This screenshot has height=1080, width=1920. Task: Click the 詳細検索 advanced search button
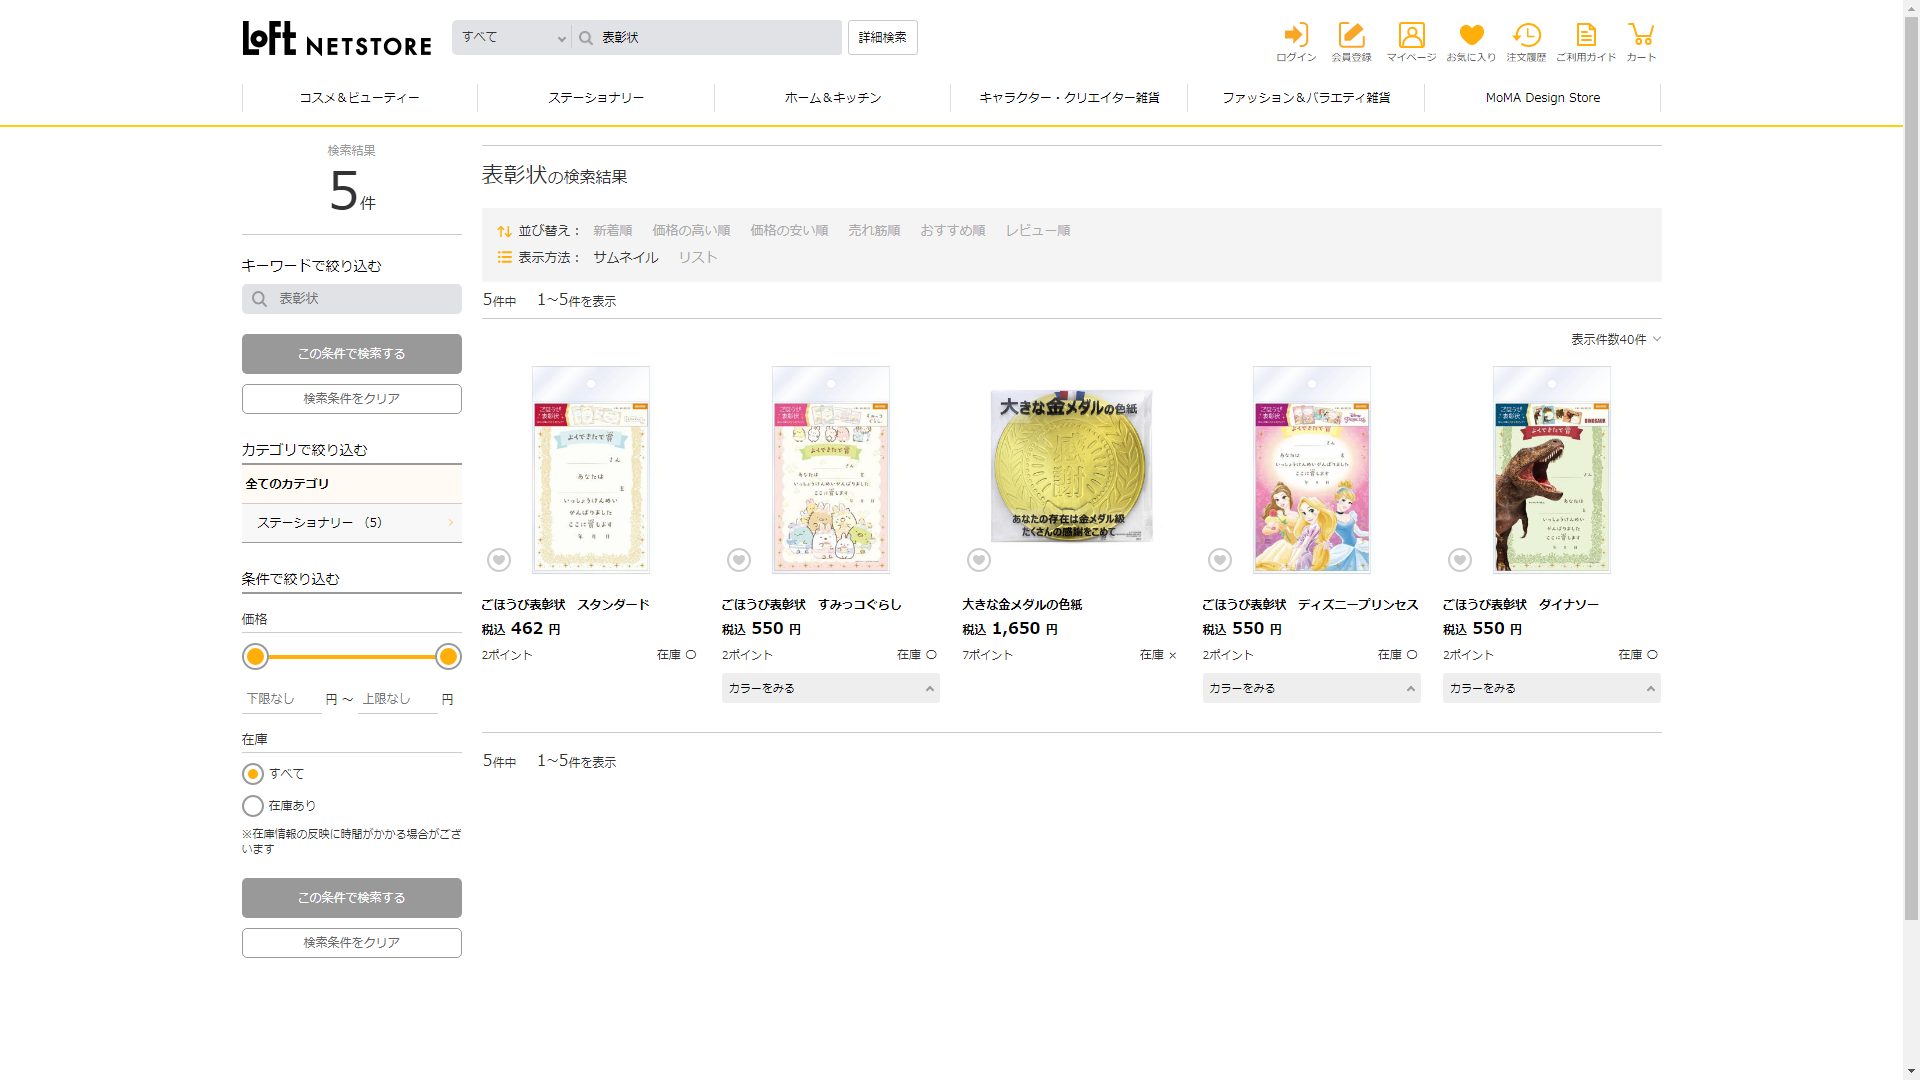pyautogui.click(x=882, y=38)
